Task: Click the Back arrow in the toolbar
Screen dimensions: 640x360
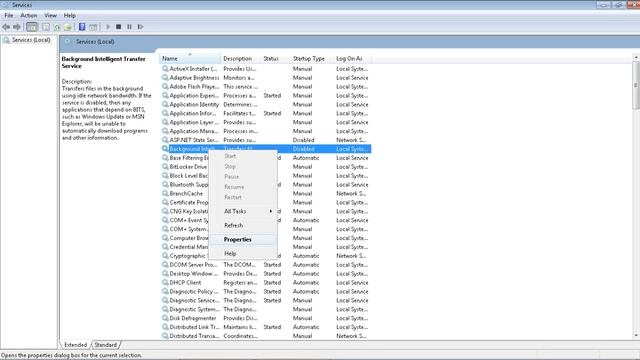Action: point(6,27)
